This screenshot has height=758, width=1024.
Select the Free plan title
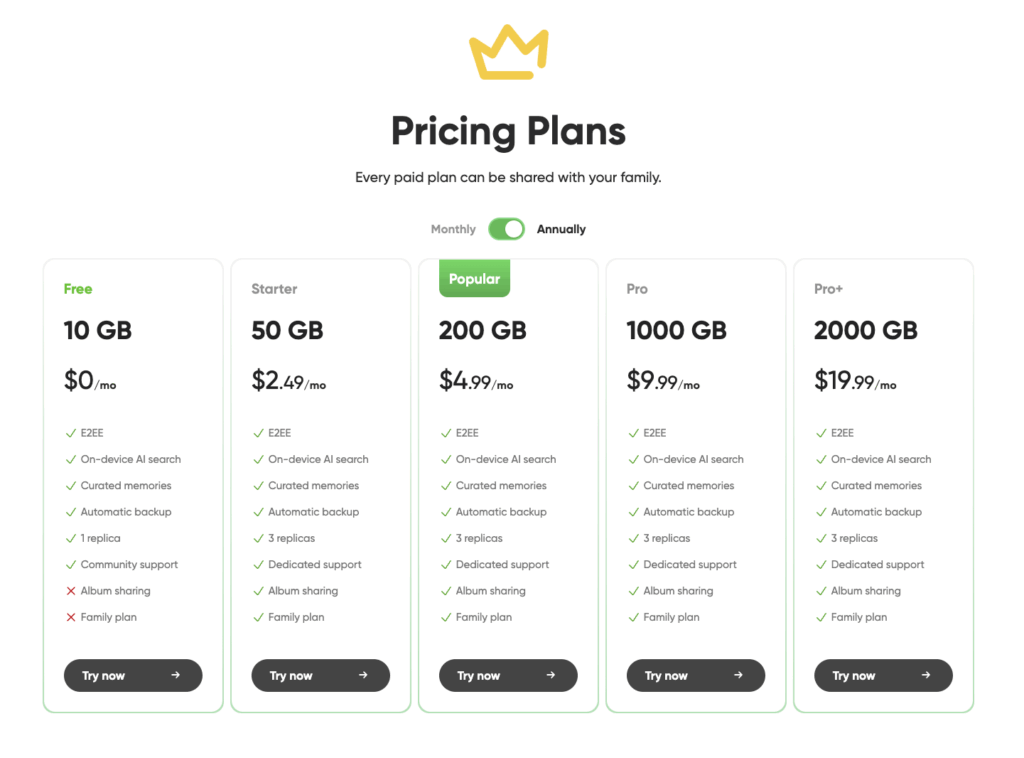[x=78, y=289]
